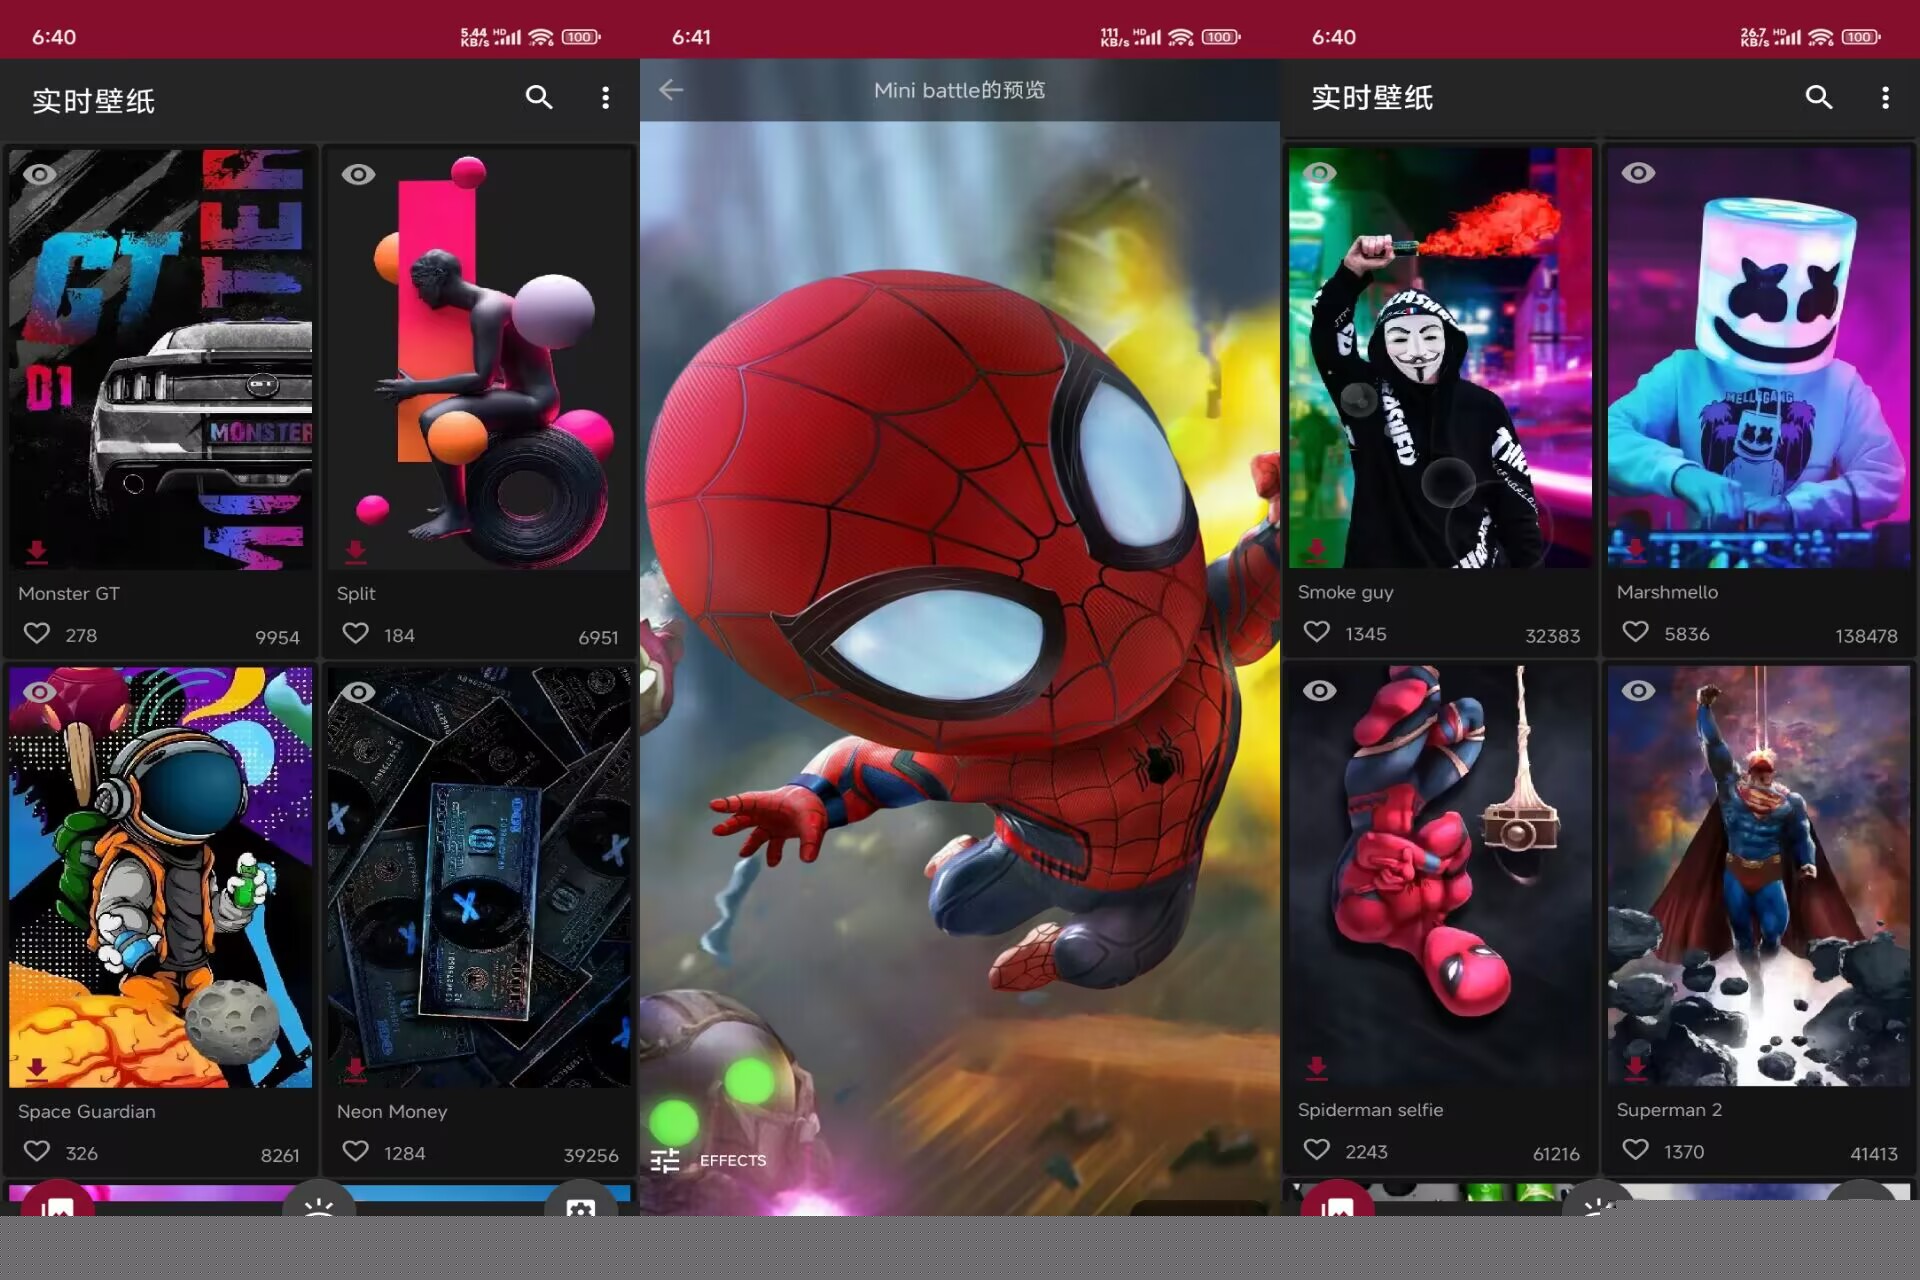1920x1280 pixels.
Task: Like the Spiderman selfie wallpaper
Action: tap(1317, 1150)
